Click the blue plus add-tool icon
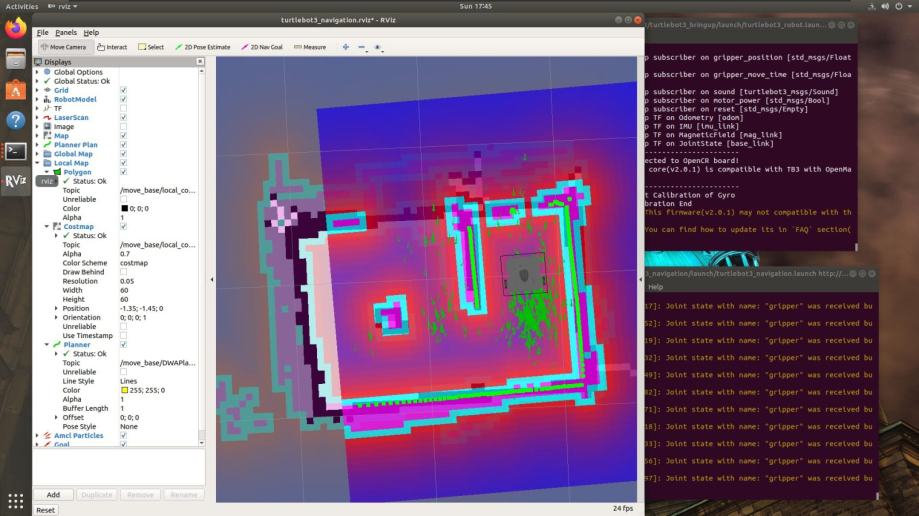This screenshot has height=516, width=919. (346, 47)
